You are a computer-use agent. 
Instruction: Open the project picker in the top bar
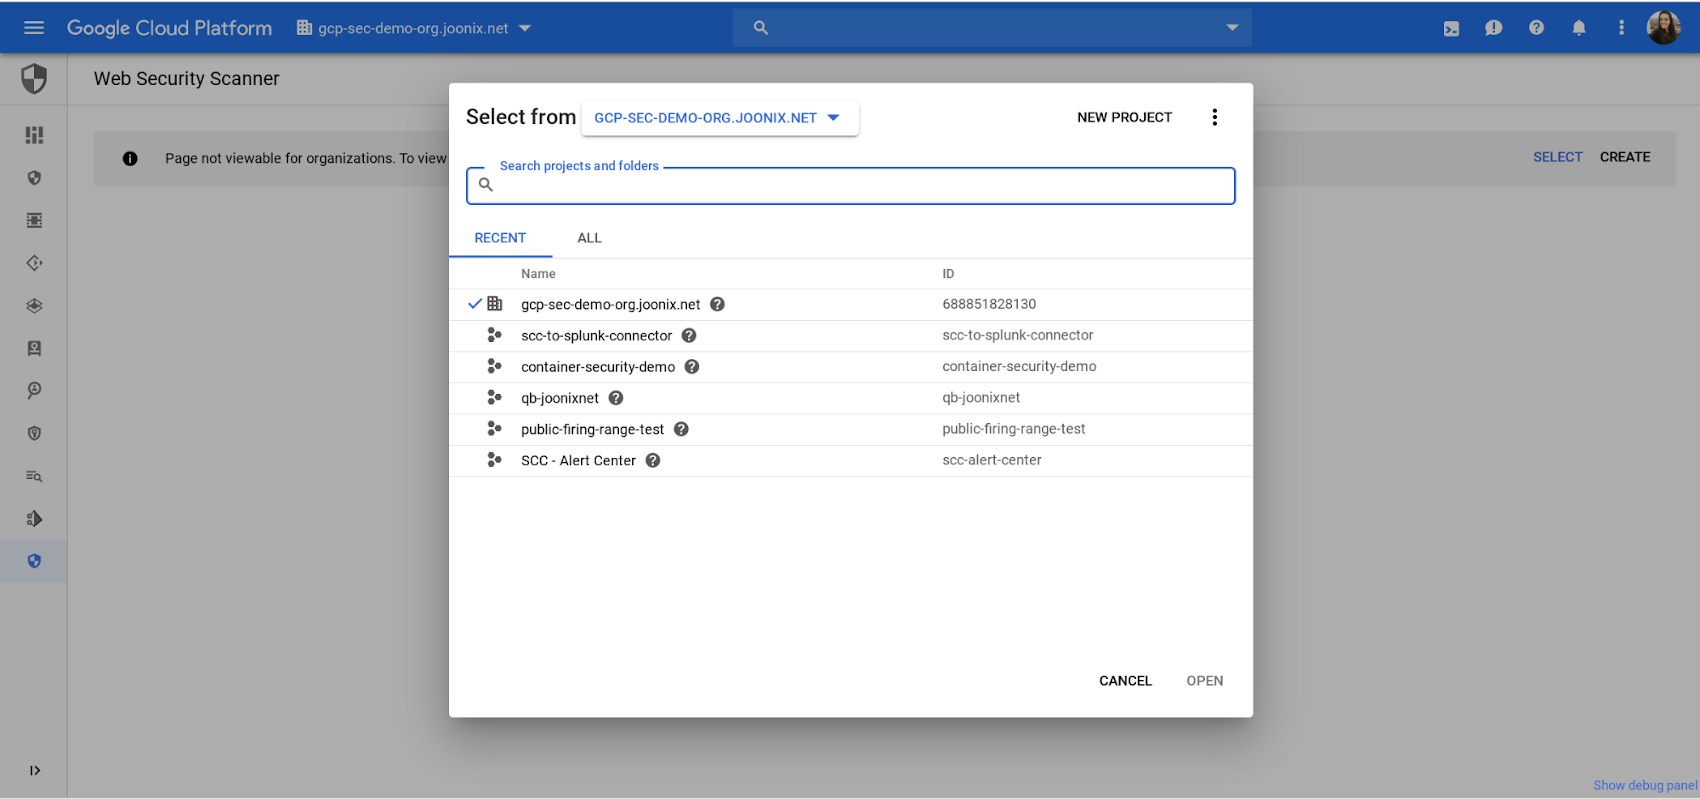click(414, 28)
